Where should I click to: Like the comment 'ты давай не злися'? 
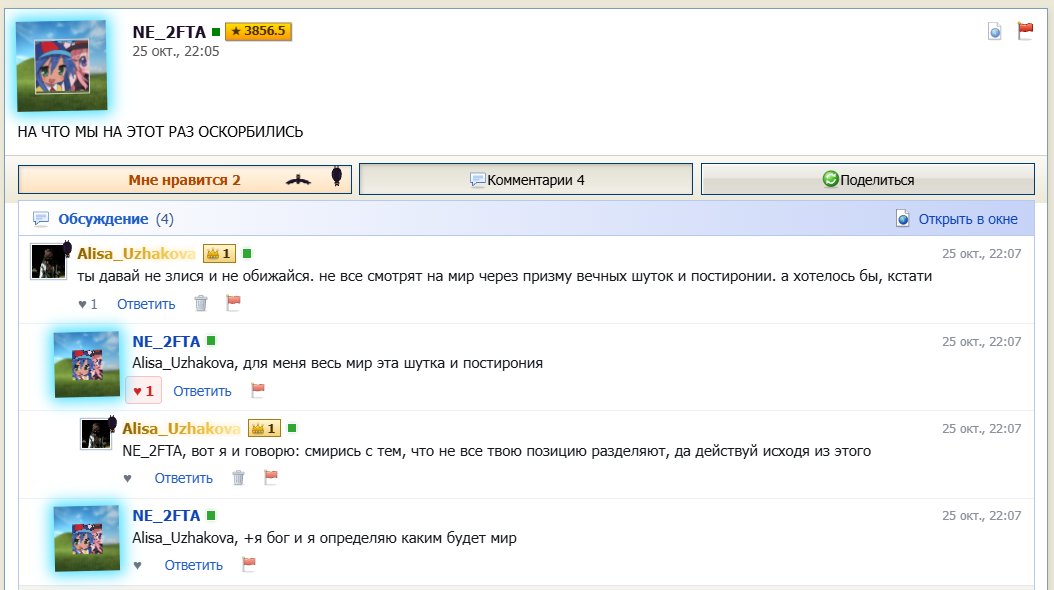87,304
